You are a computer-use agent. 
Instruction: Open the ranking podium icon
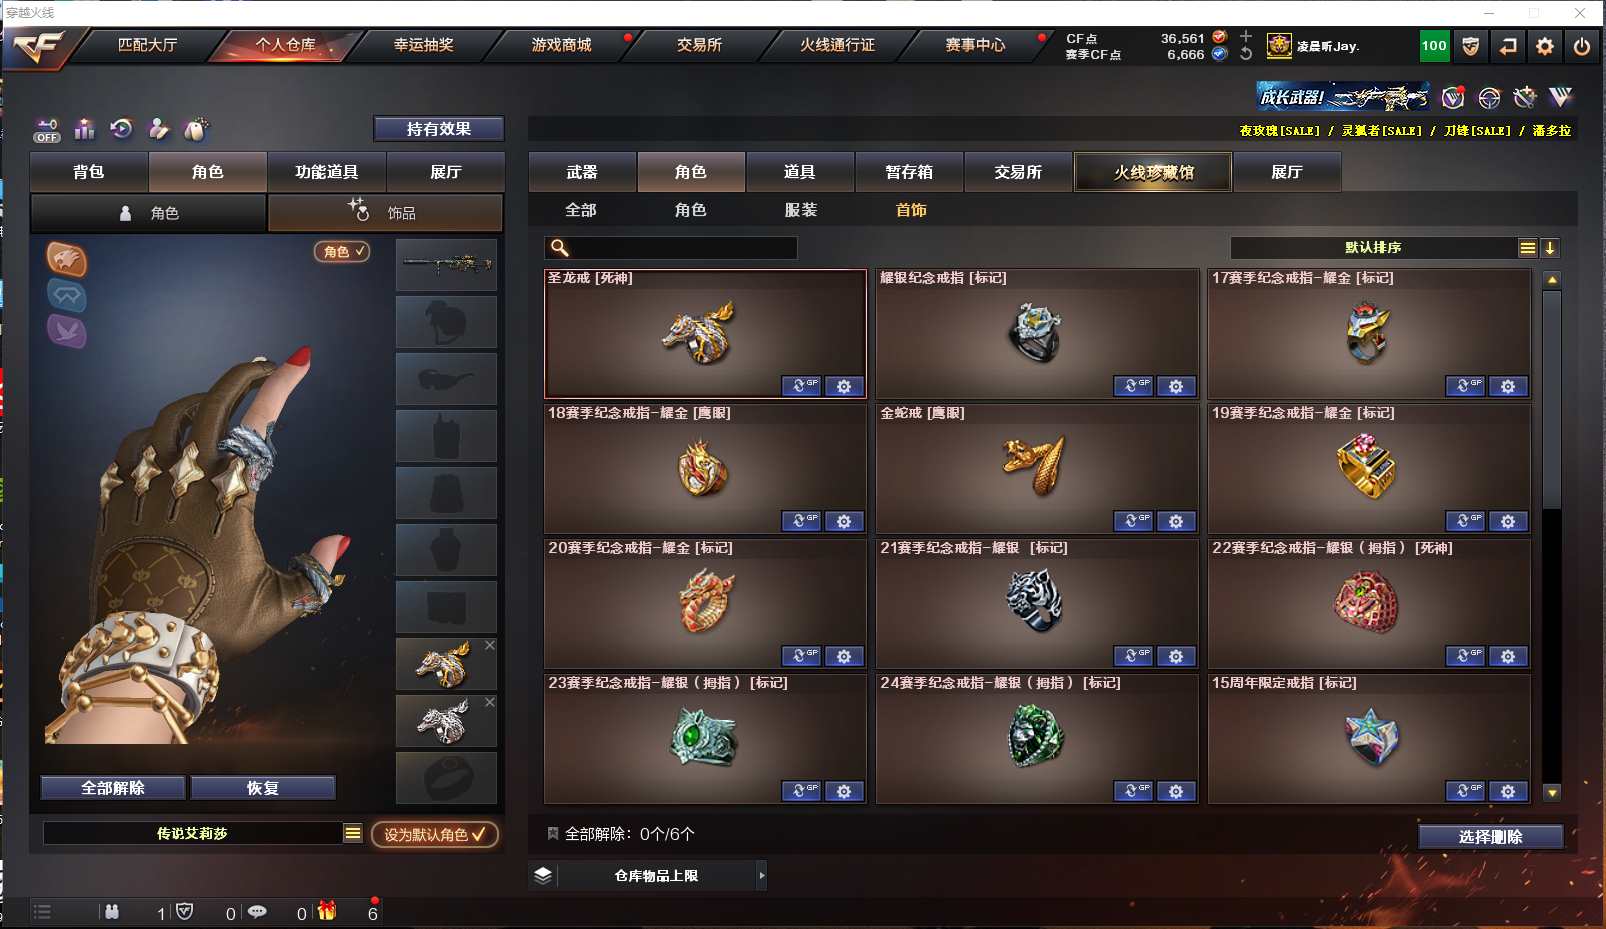click(x=85, y=129)
